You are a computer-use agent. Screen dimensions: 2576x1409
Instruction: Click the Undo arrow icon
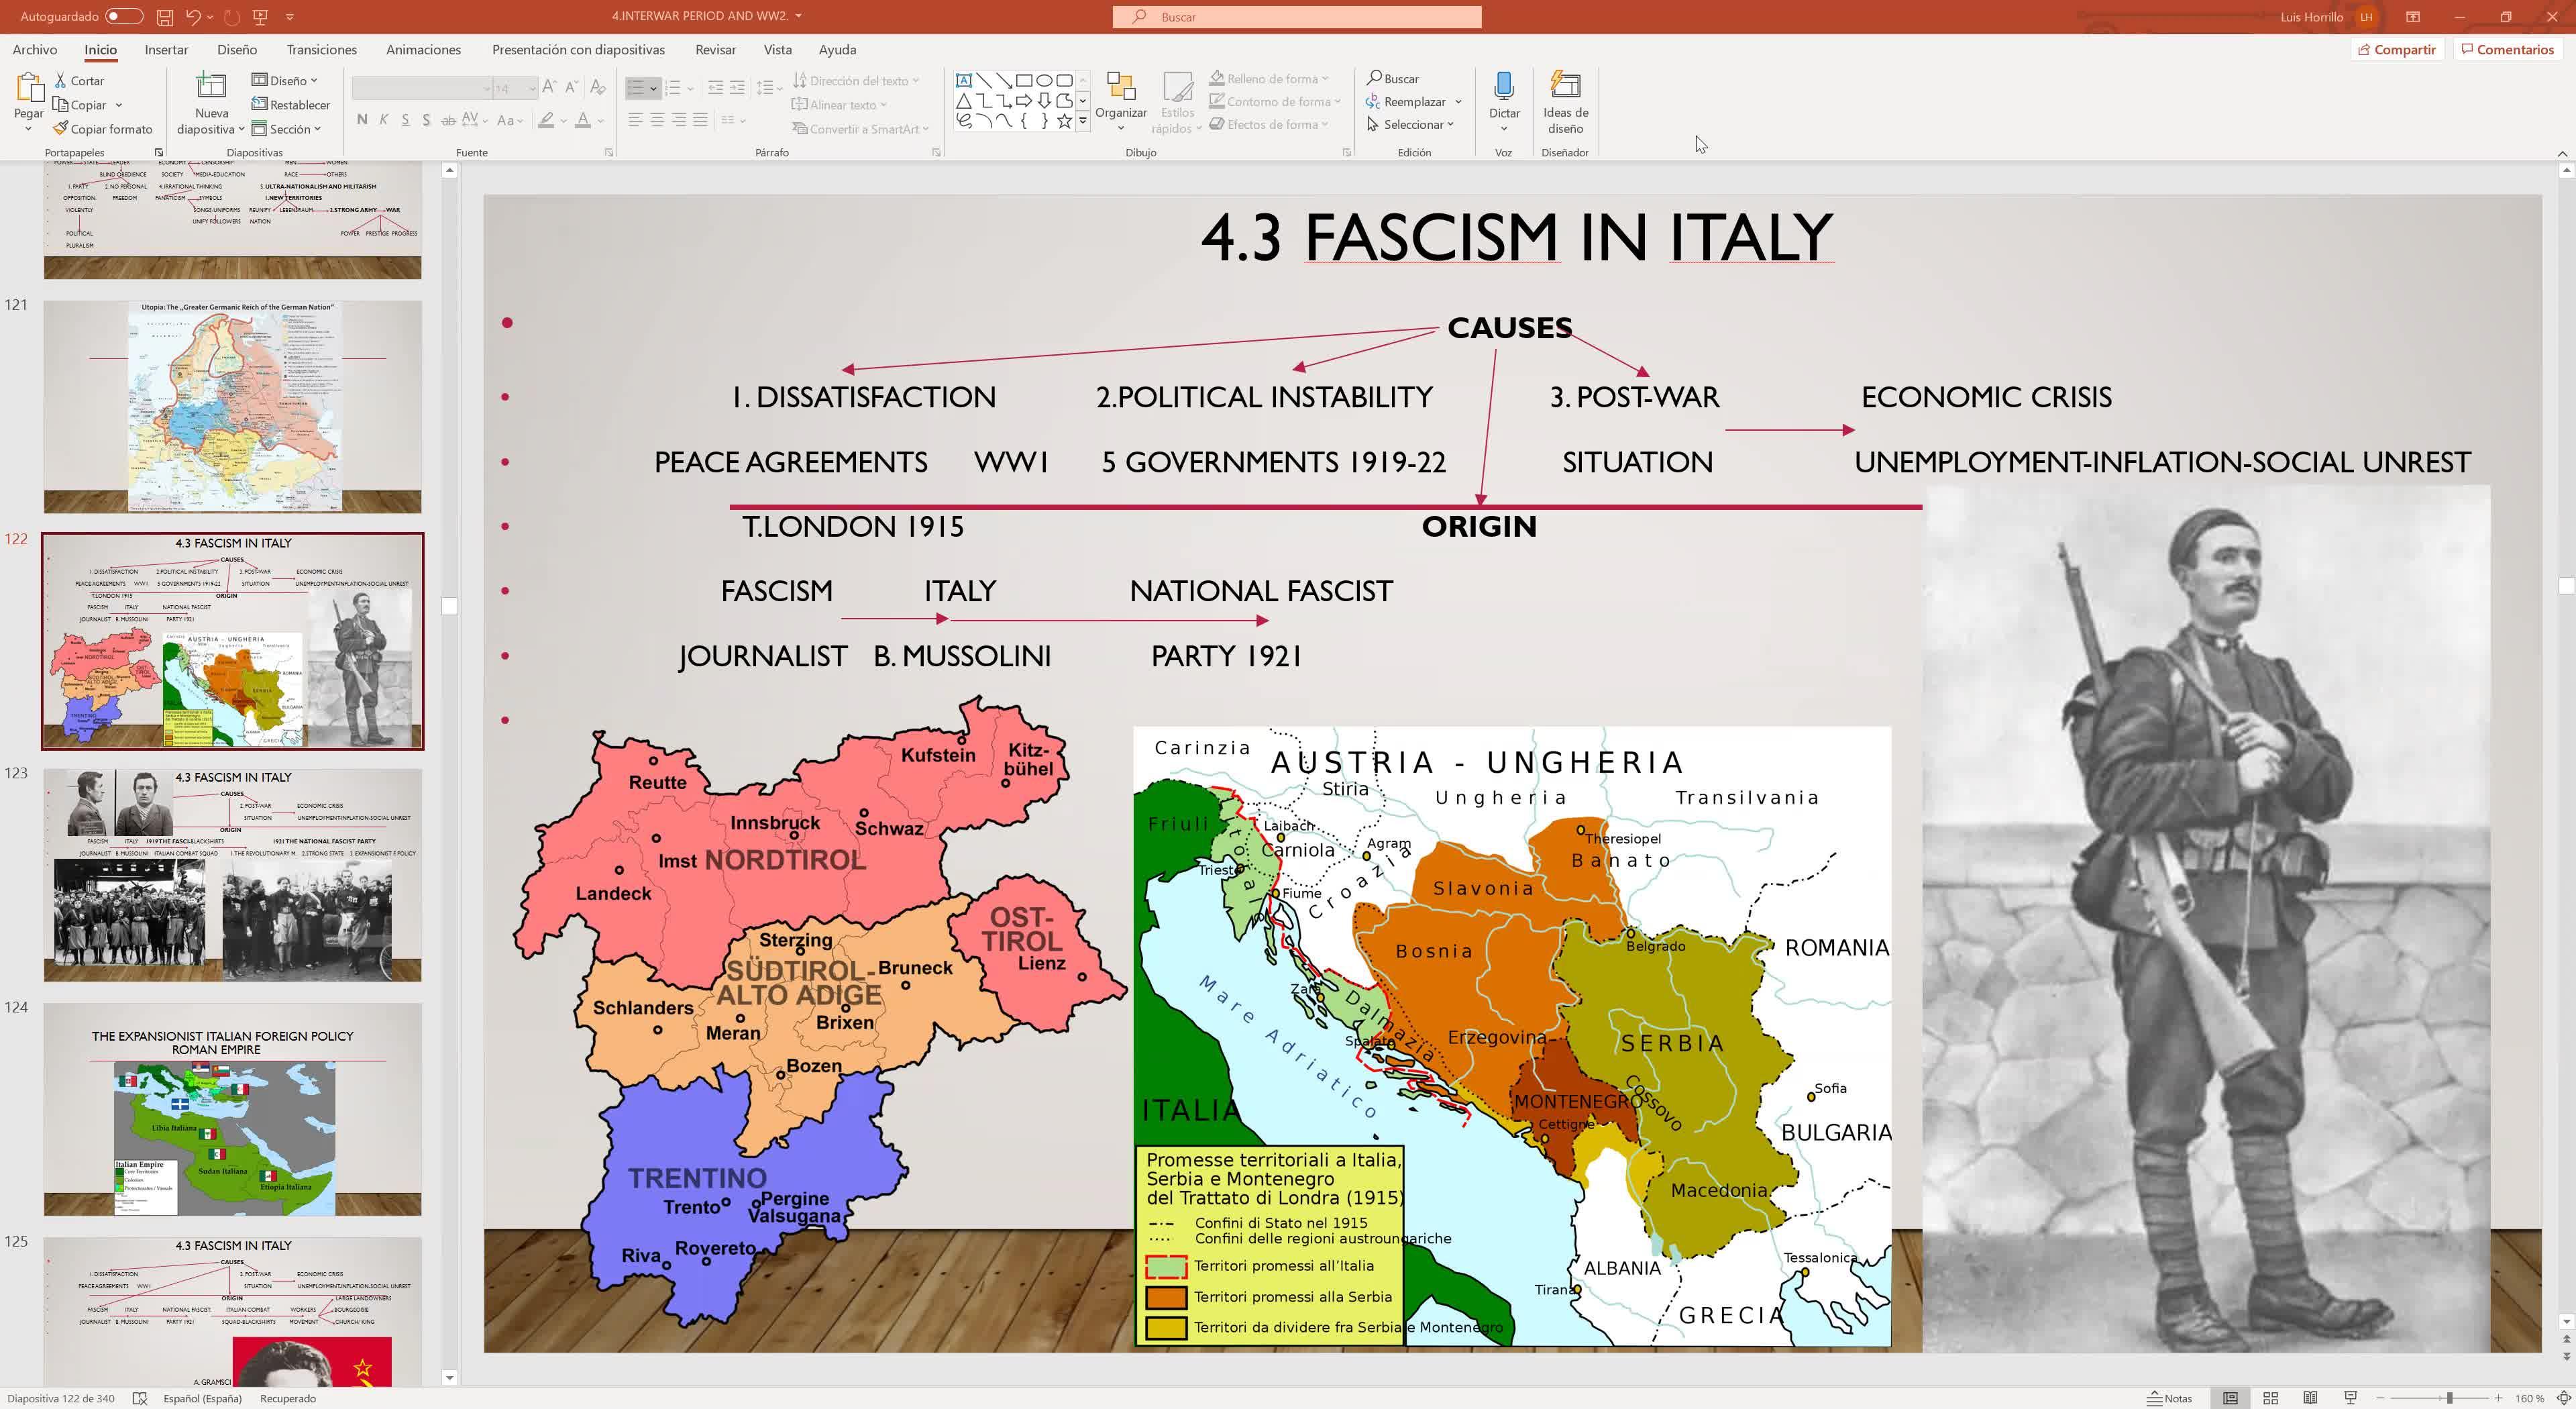point(193,16)
